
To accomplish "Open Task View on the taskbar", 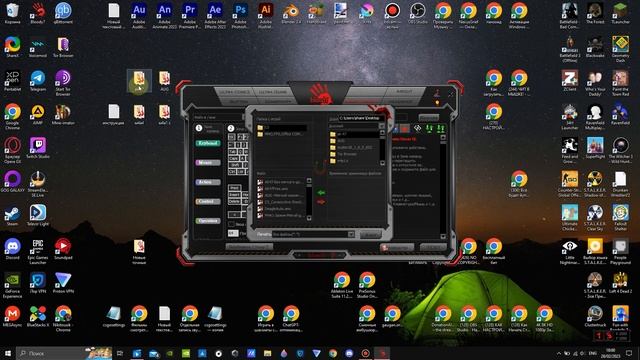I will 120,353.
